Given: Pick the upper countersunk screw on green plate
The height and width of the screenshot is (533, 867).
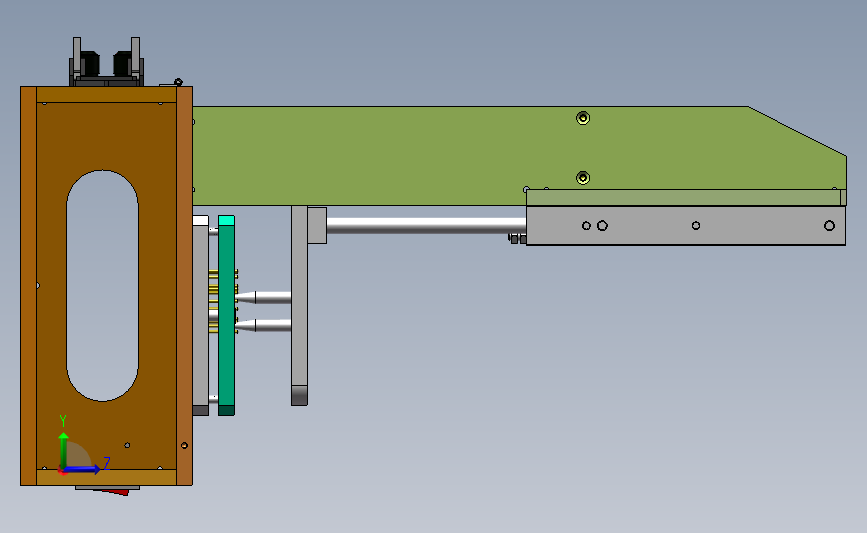Looking at the screenshot, I should (x=583, y=118).
